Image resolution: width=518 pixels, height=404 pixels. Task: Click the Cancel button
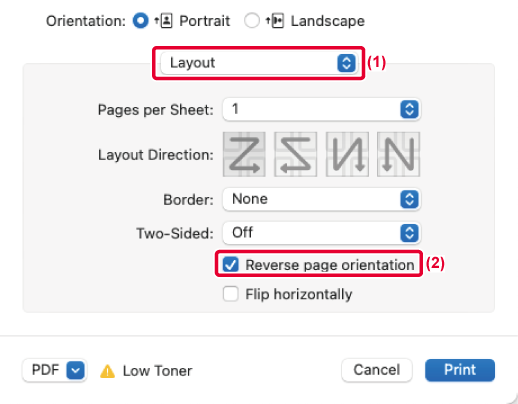377,370
